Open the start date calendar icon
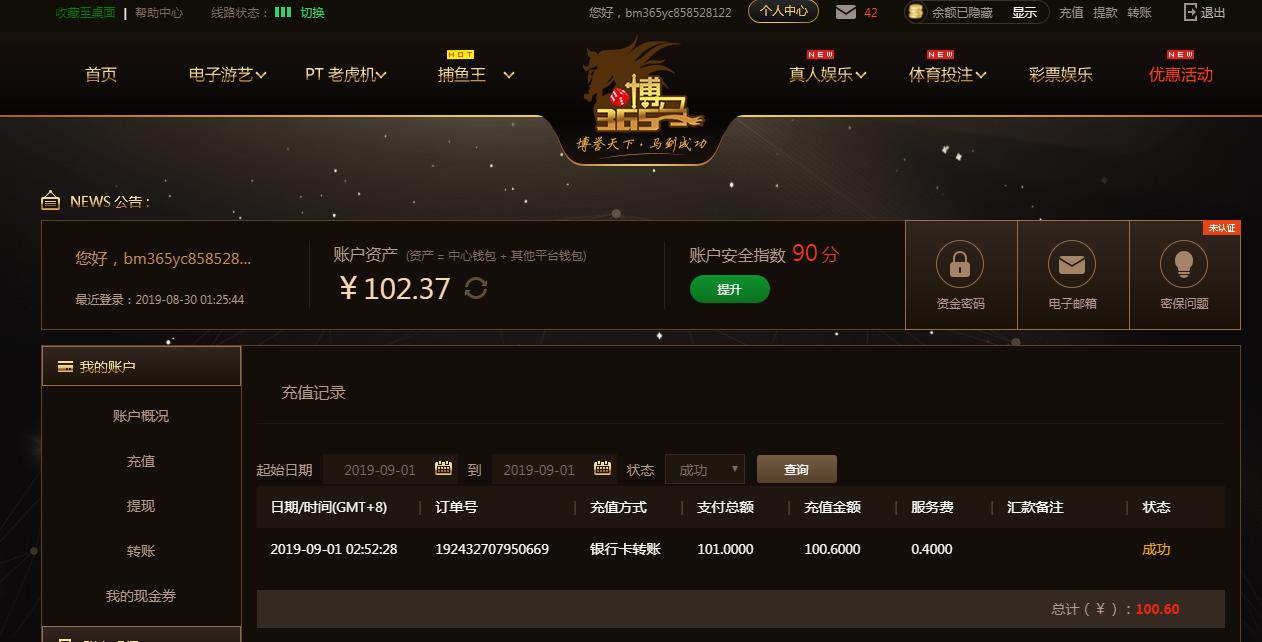This screenshot has height=642, width=1262. click(x=444, y=469)
